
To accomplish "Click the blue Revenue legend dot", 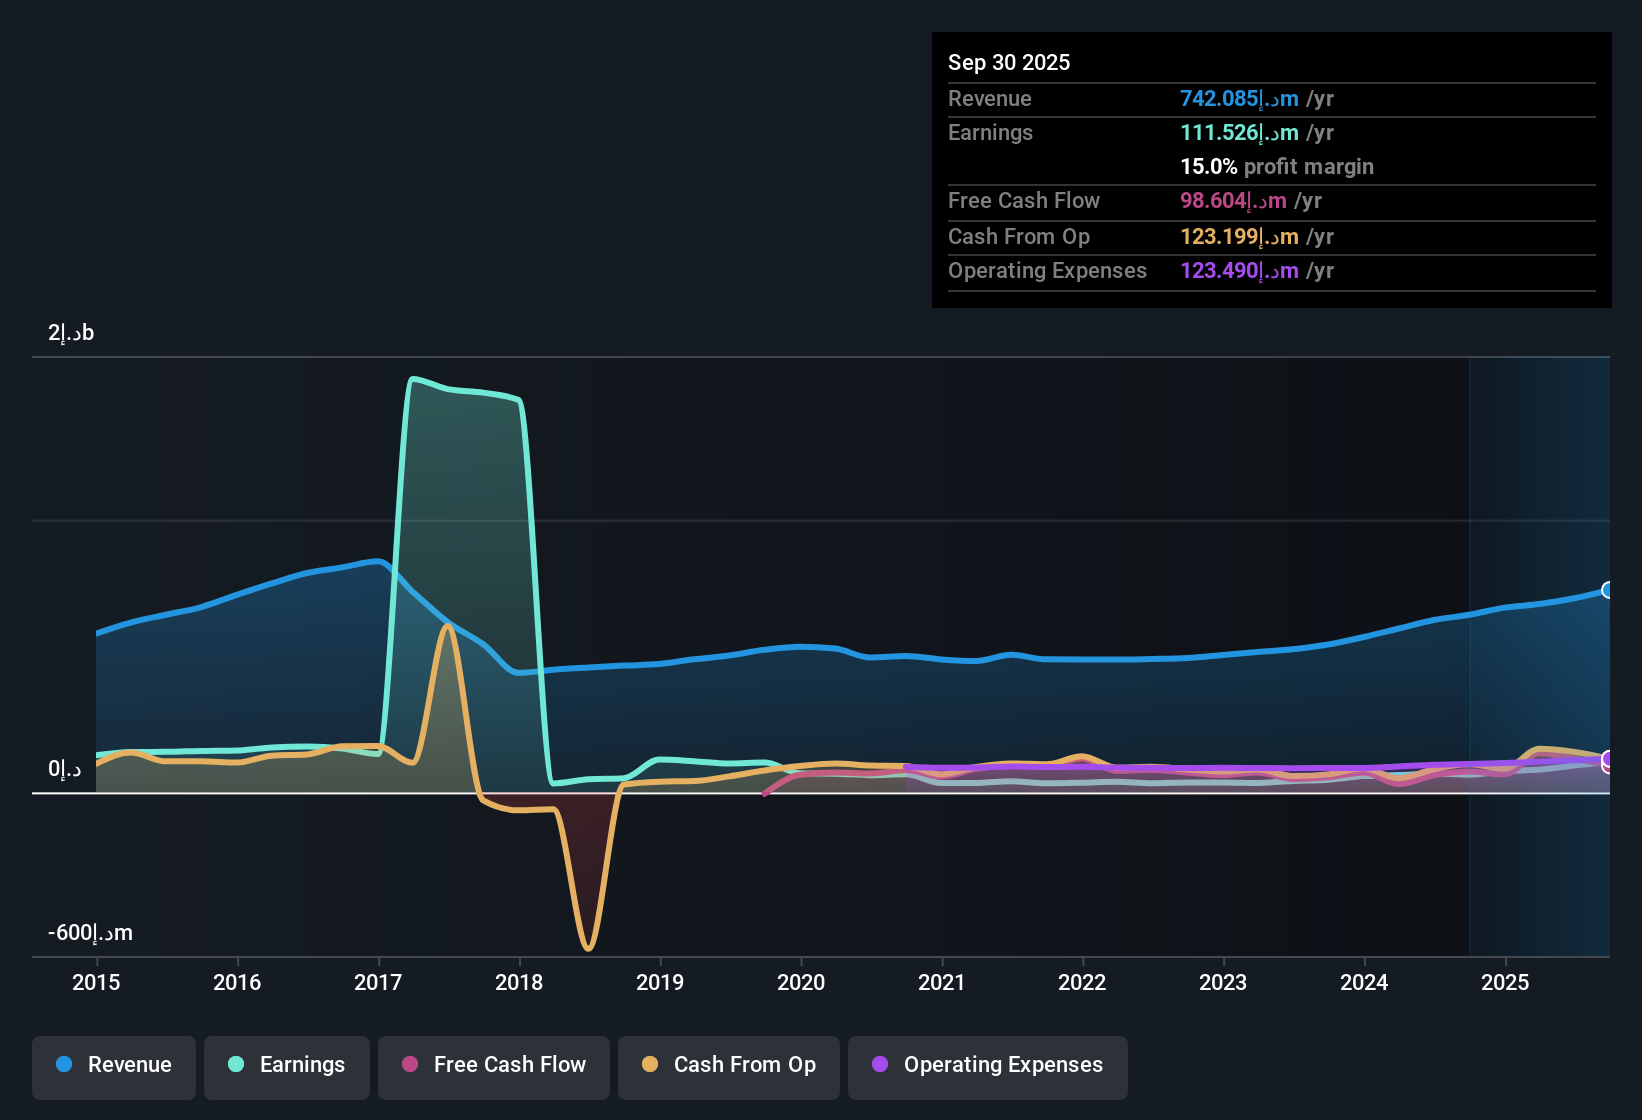I will tap(64, 1064).
